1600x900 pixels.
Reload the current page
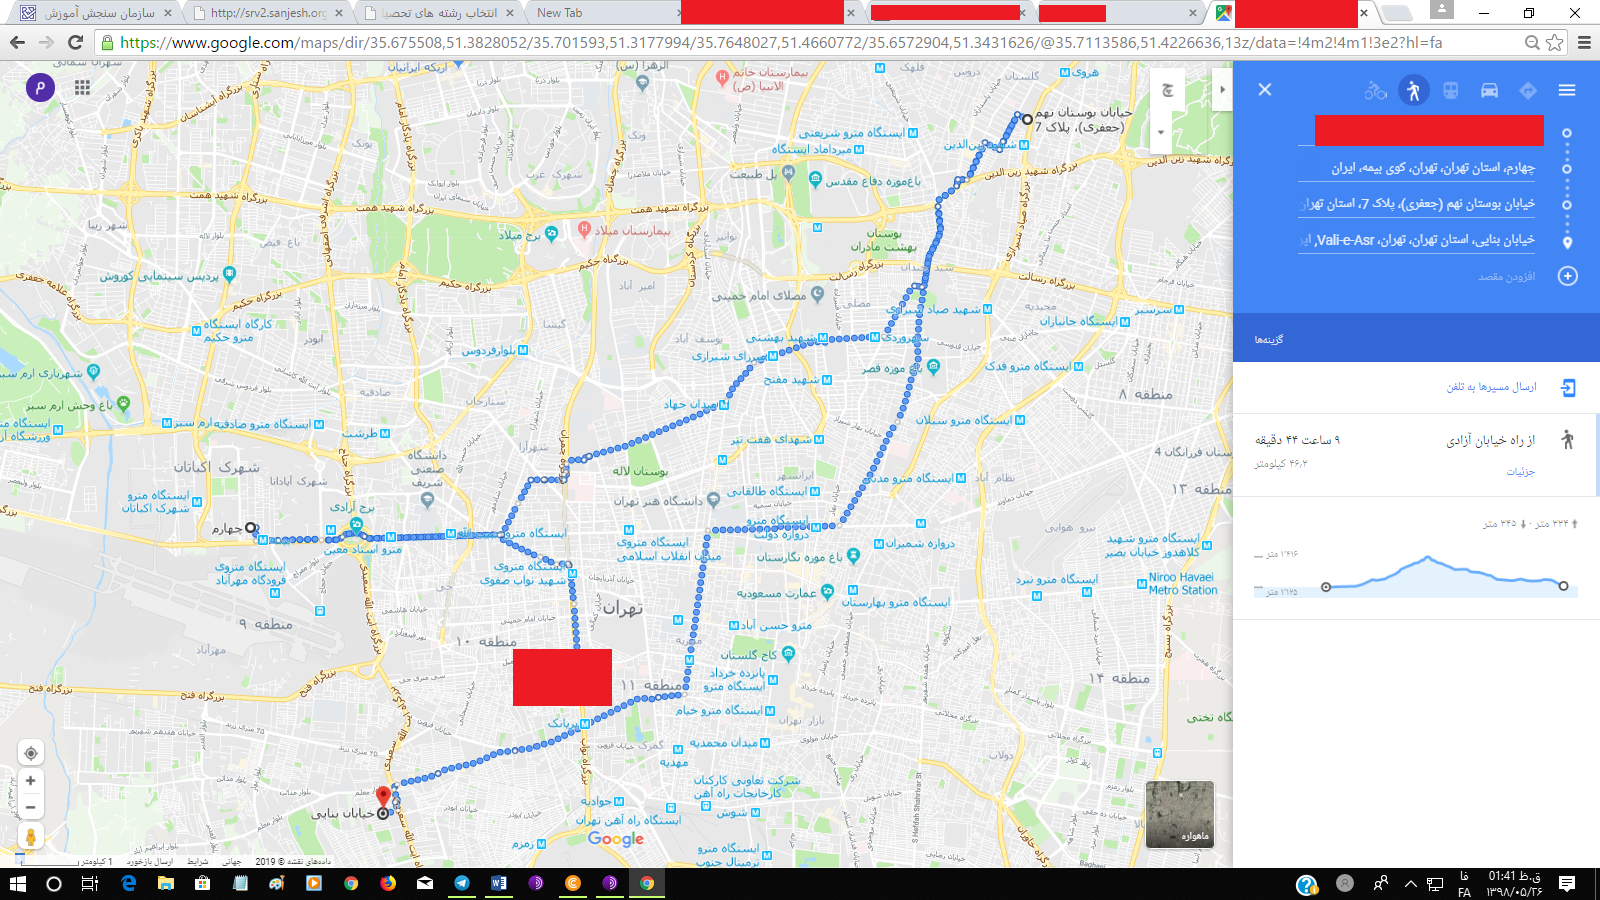coord(75,42)
